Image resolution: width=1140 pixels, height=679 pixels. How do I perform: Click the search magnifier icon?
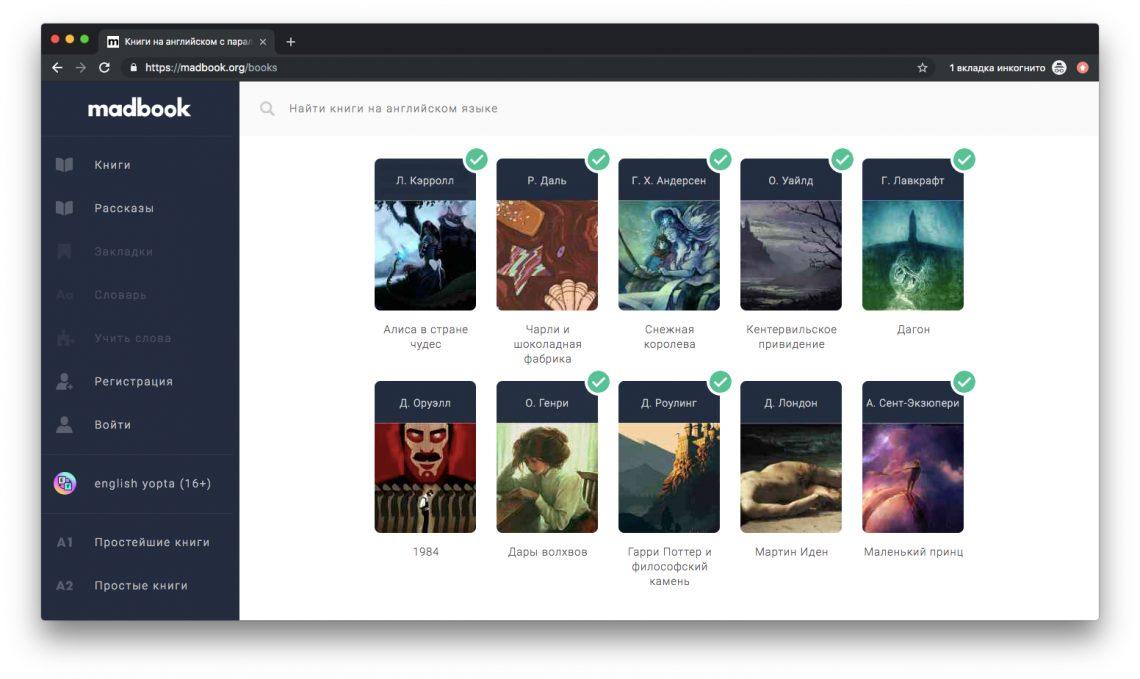(267, 108)
